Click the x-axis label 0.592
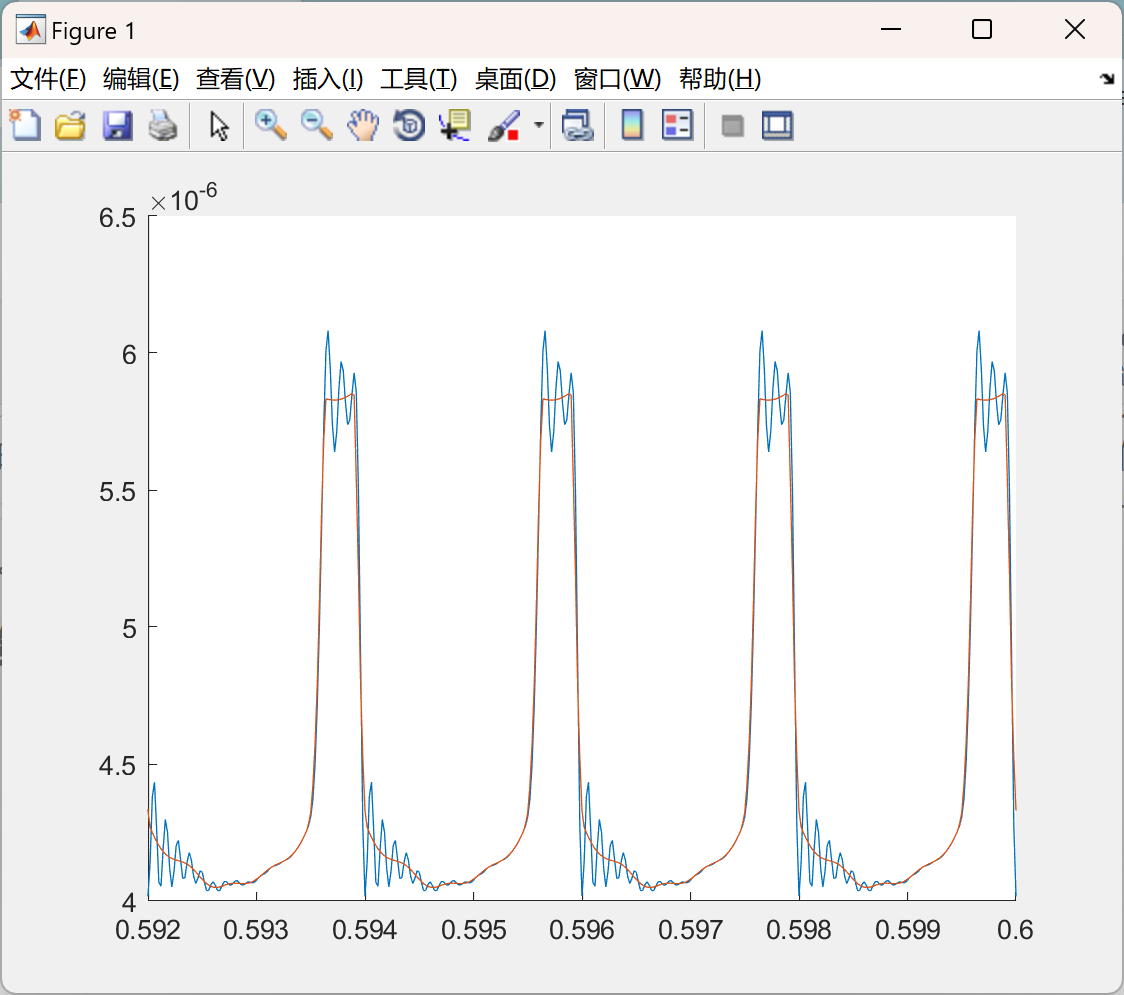 point(148,930)
